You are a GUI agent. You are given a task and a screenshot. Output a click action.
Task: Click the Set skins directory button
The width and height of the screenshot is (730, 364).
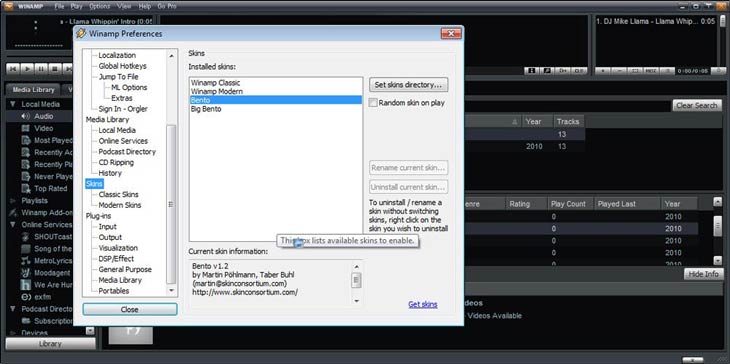tap(408, 85)
